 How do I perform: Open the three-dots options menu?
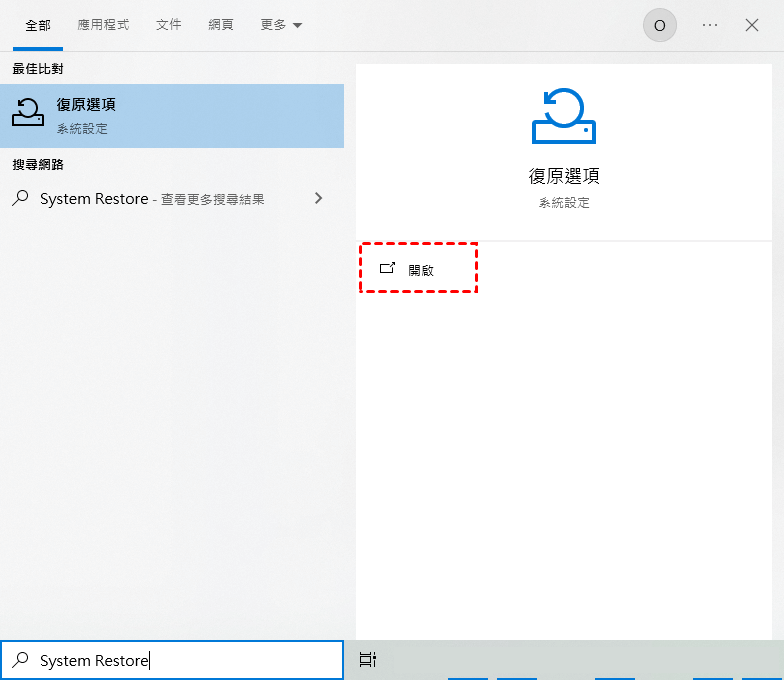coord(710,25)
